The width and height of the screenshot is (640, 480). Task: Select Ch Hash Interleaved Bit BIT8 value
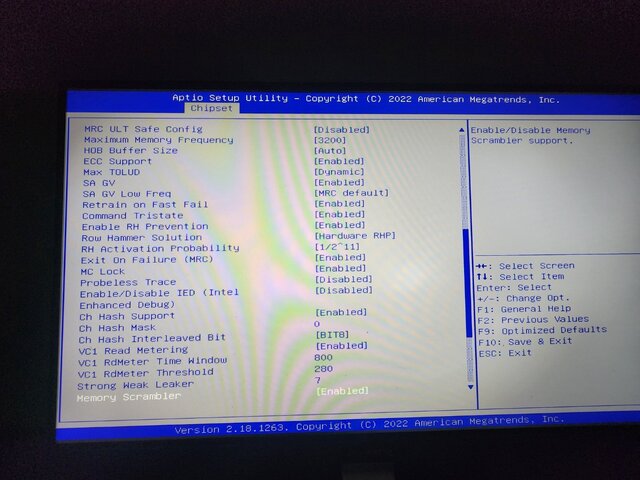pos(332,335)
